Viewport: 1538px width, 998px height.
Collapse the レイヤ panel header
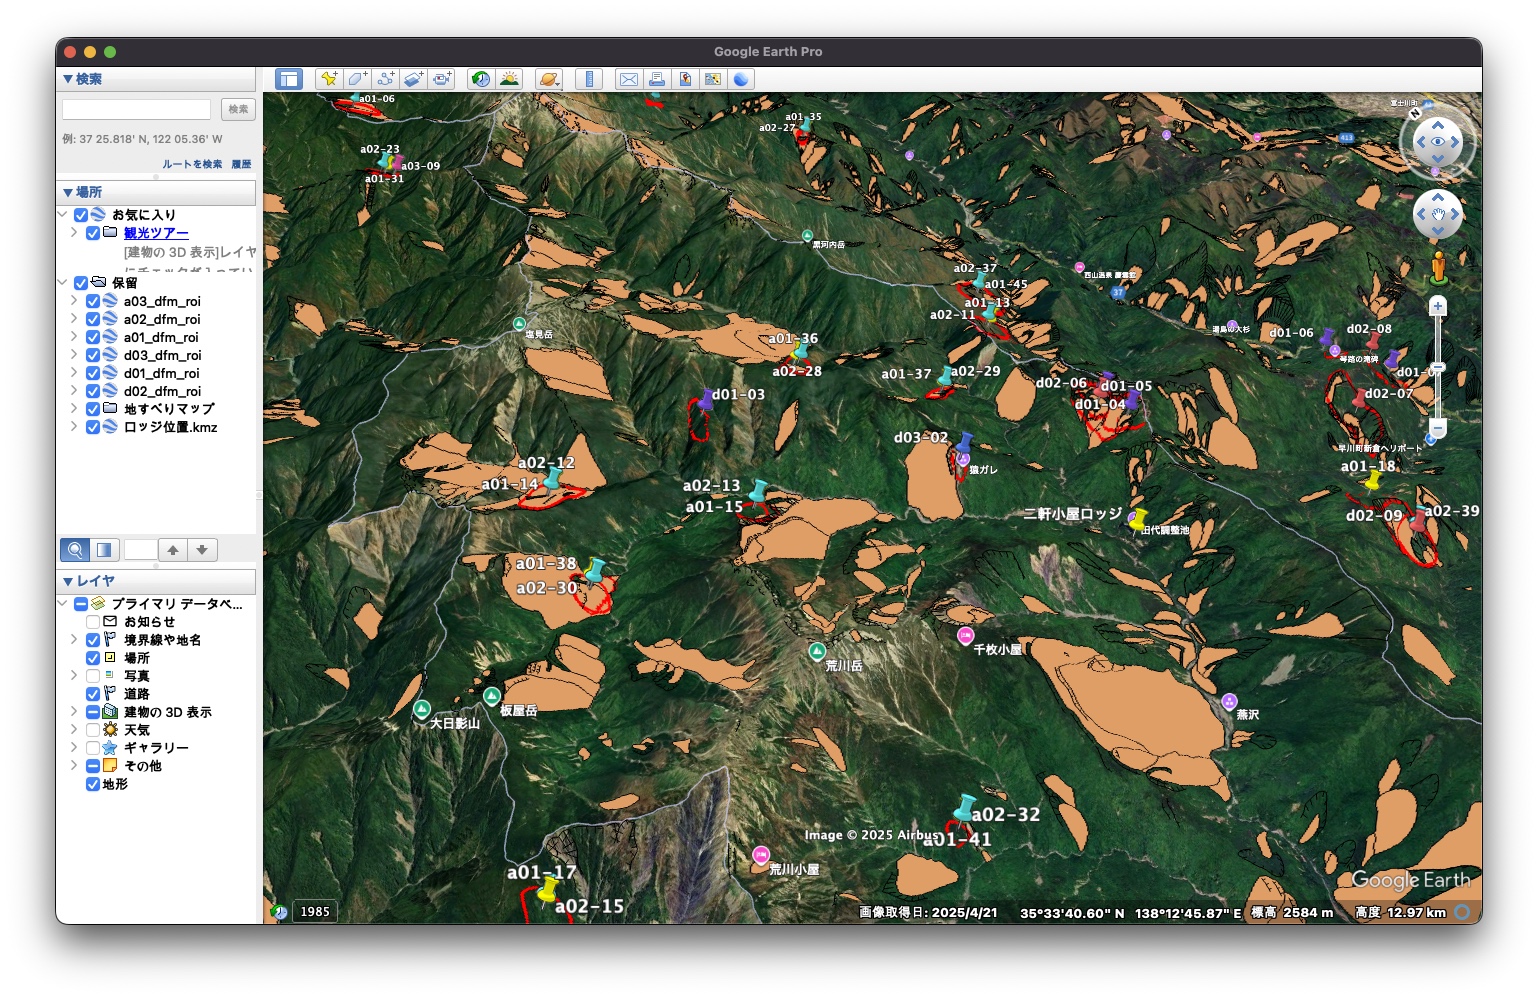tap(68, 581)
